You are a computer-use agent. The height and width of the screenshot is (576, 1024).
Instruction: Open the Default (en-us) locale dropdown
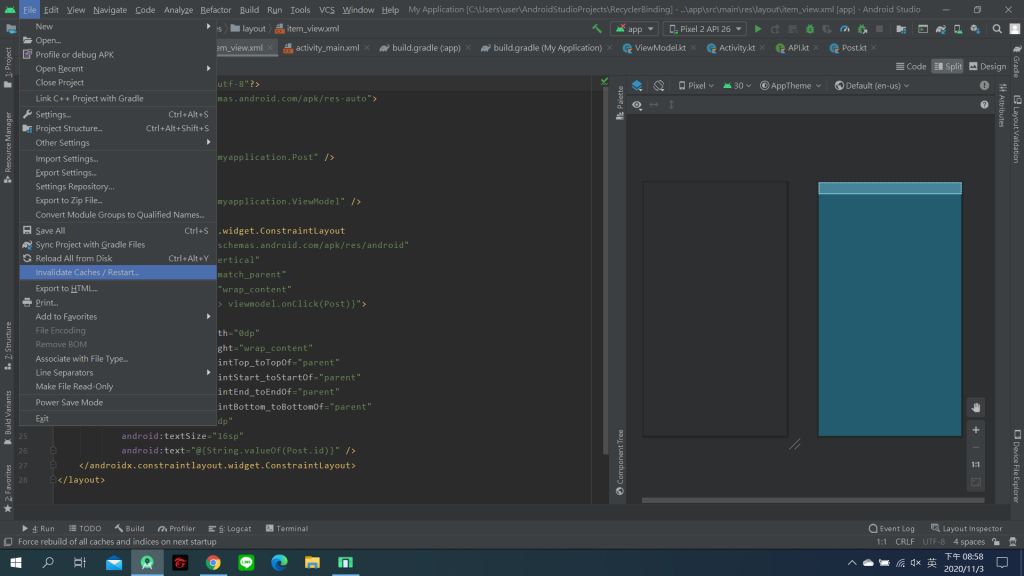(872, 86)
